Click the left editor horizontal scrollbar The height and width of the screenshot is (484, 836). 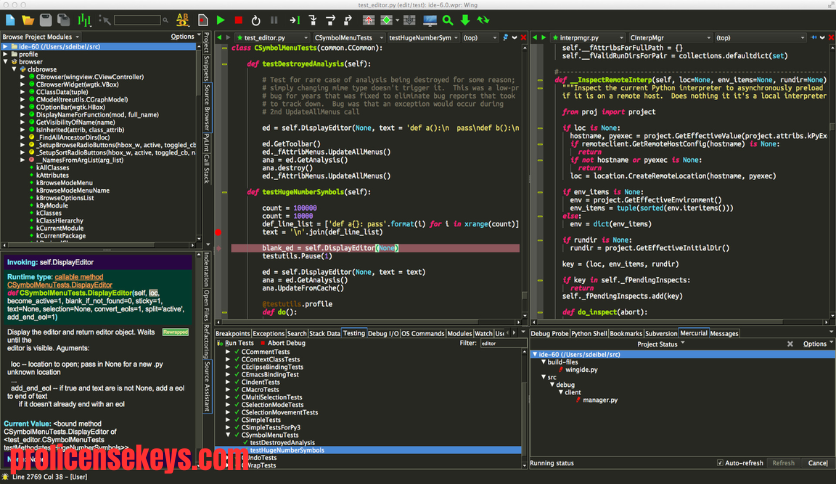point(368,322)
